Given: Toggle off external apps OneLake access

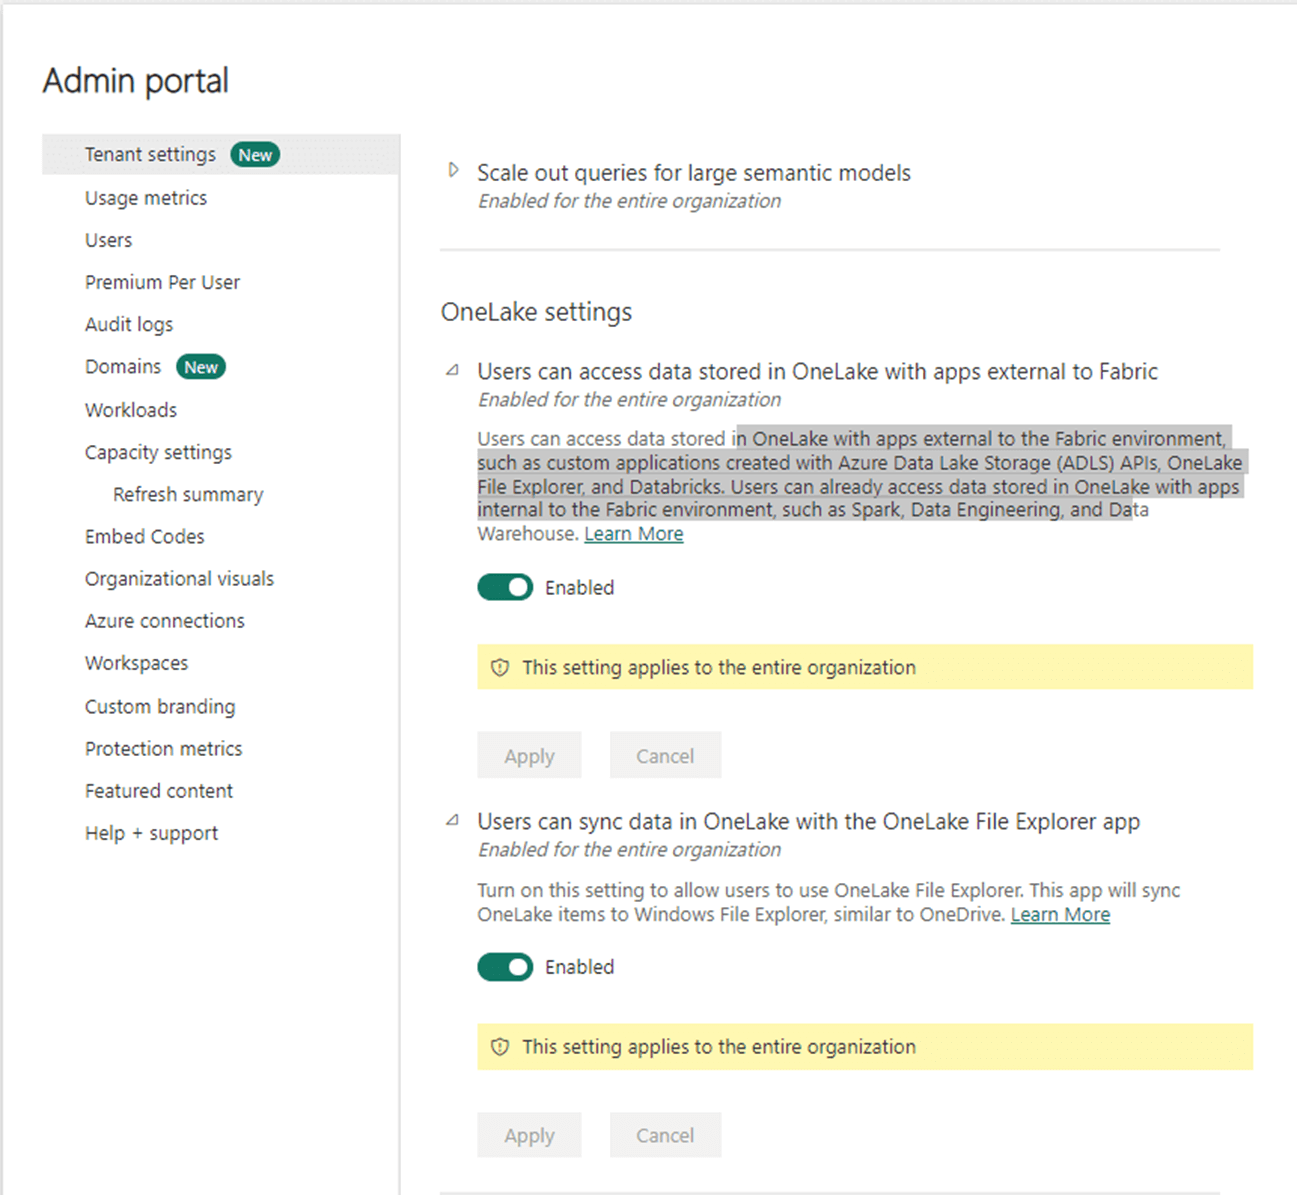Looking at the screenshot, I should pyautogui.click(x=505, y=587).
